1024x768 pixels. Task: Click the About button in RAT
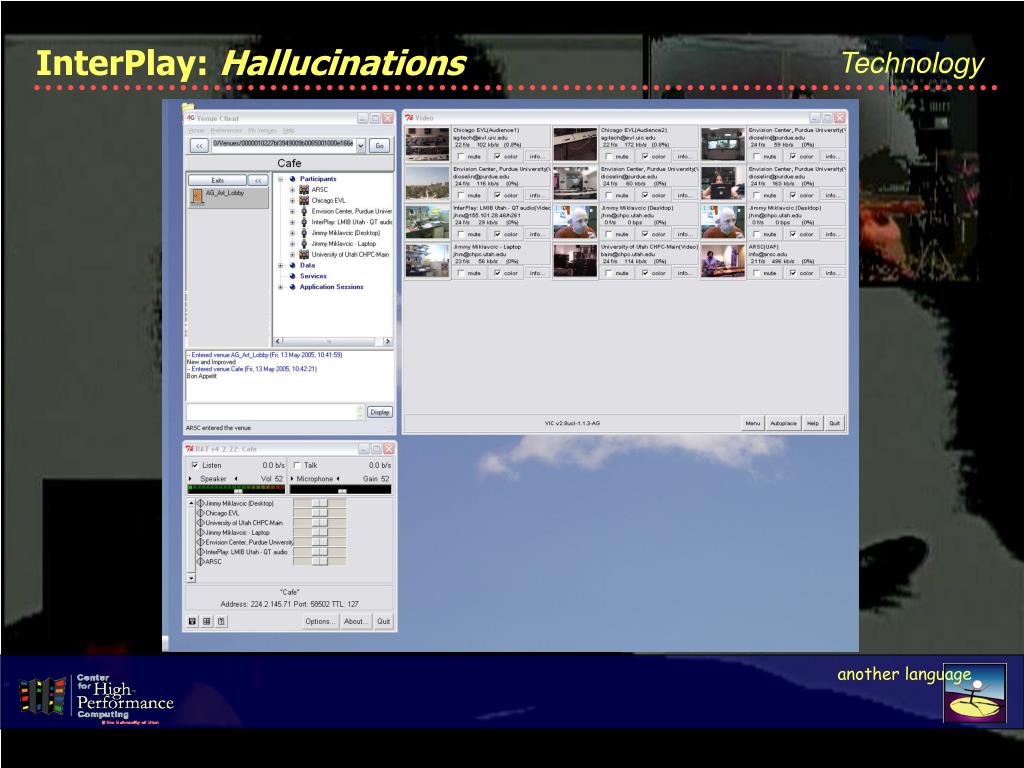(356, 621)
